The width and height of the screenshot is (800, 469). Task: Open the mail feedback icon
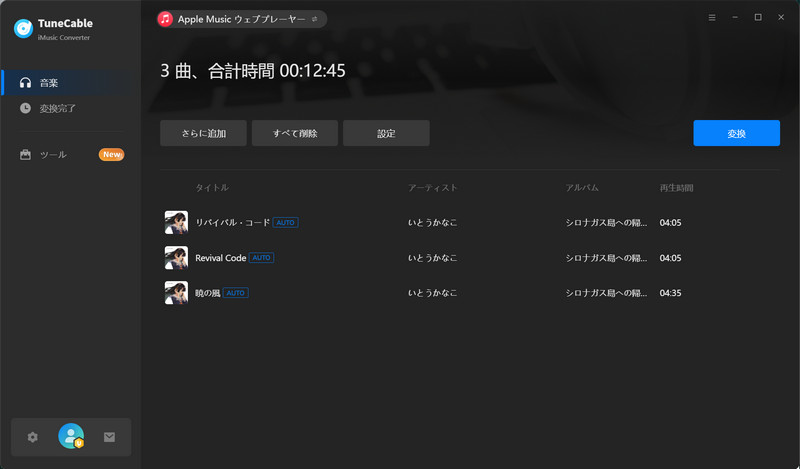(x=109, y=437)
